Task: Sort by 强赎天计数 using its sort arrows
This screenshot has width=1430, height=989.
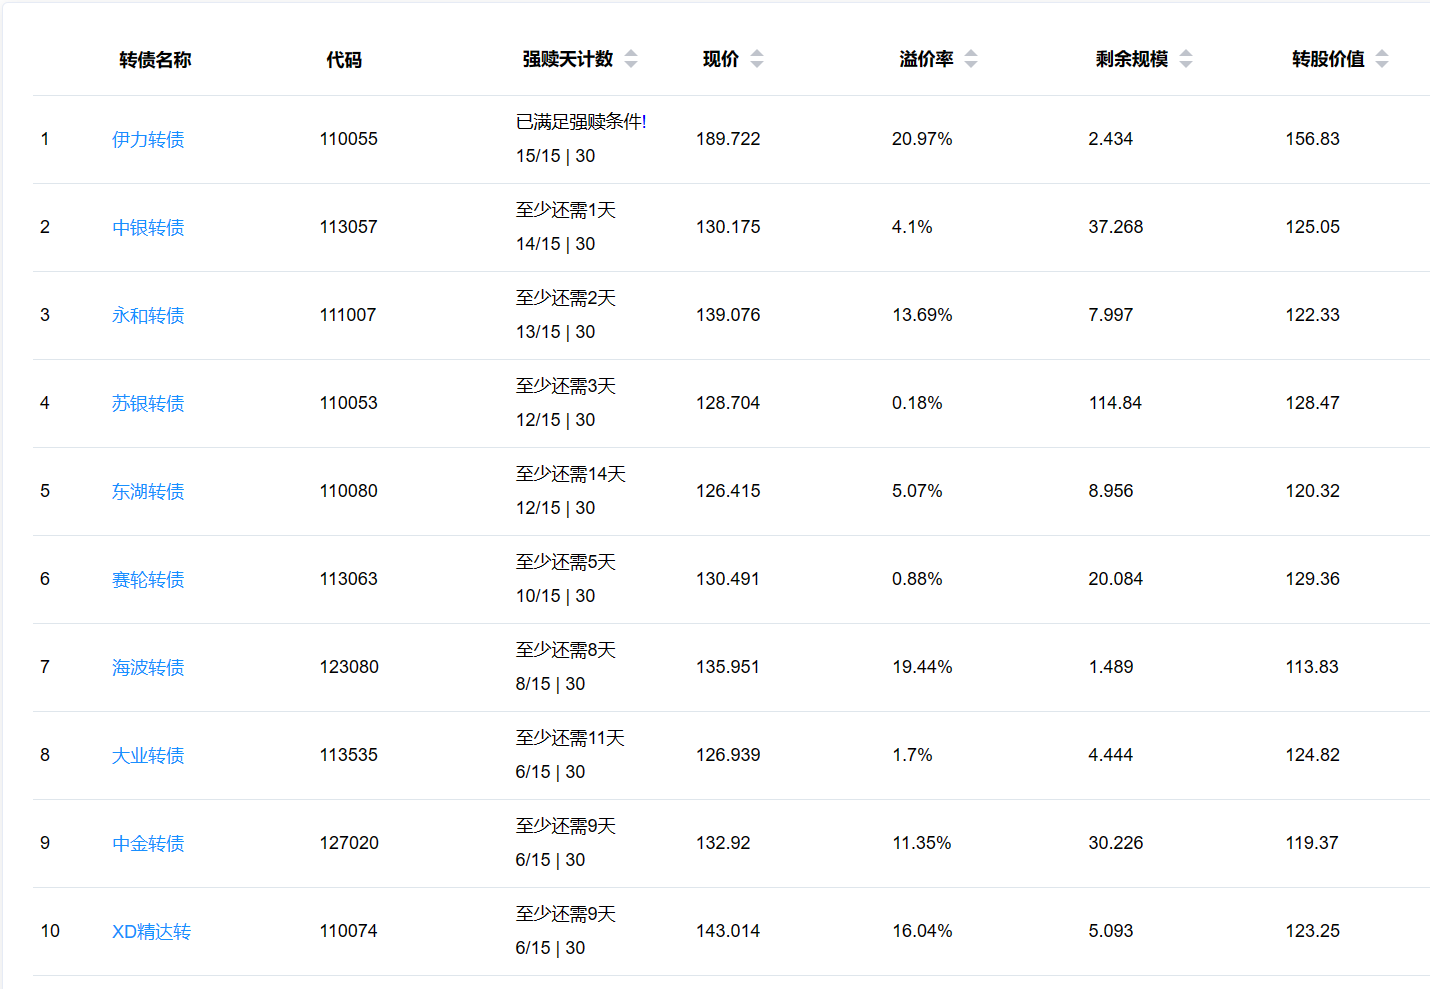Action: pos(631,59)
